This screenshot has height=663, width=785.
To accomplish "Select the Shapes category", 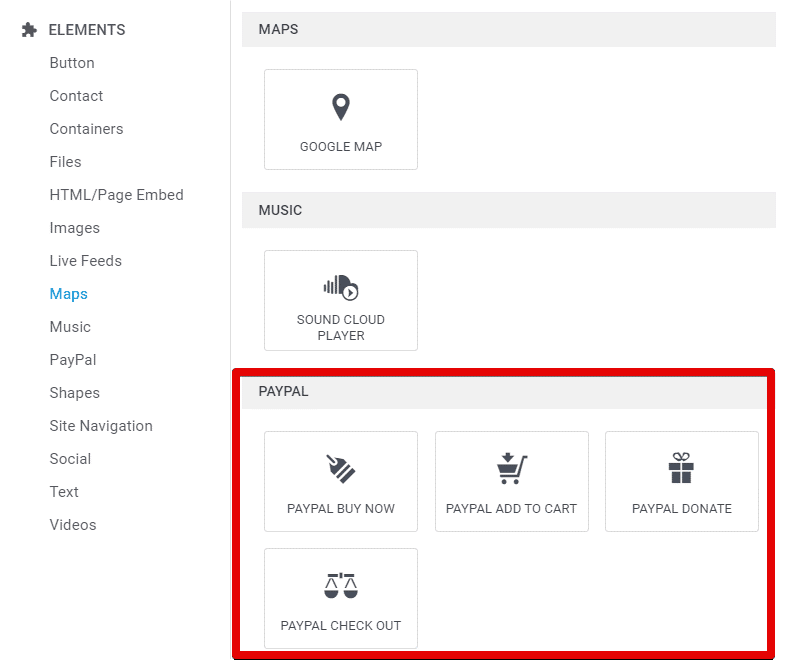I will [75, 393].
